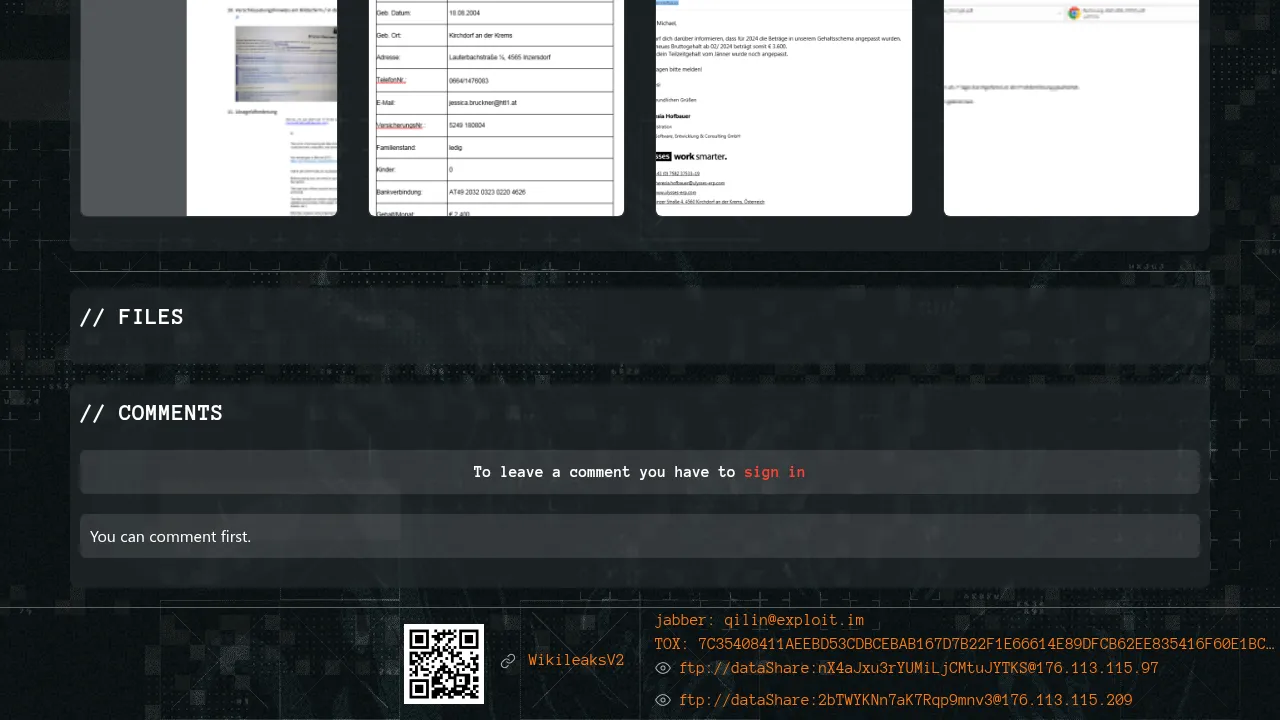Click the Chrome icon inside the fourth thumbnail
Screen dimensions: 1280x720
click(x=1074, y=13)
